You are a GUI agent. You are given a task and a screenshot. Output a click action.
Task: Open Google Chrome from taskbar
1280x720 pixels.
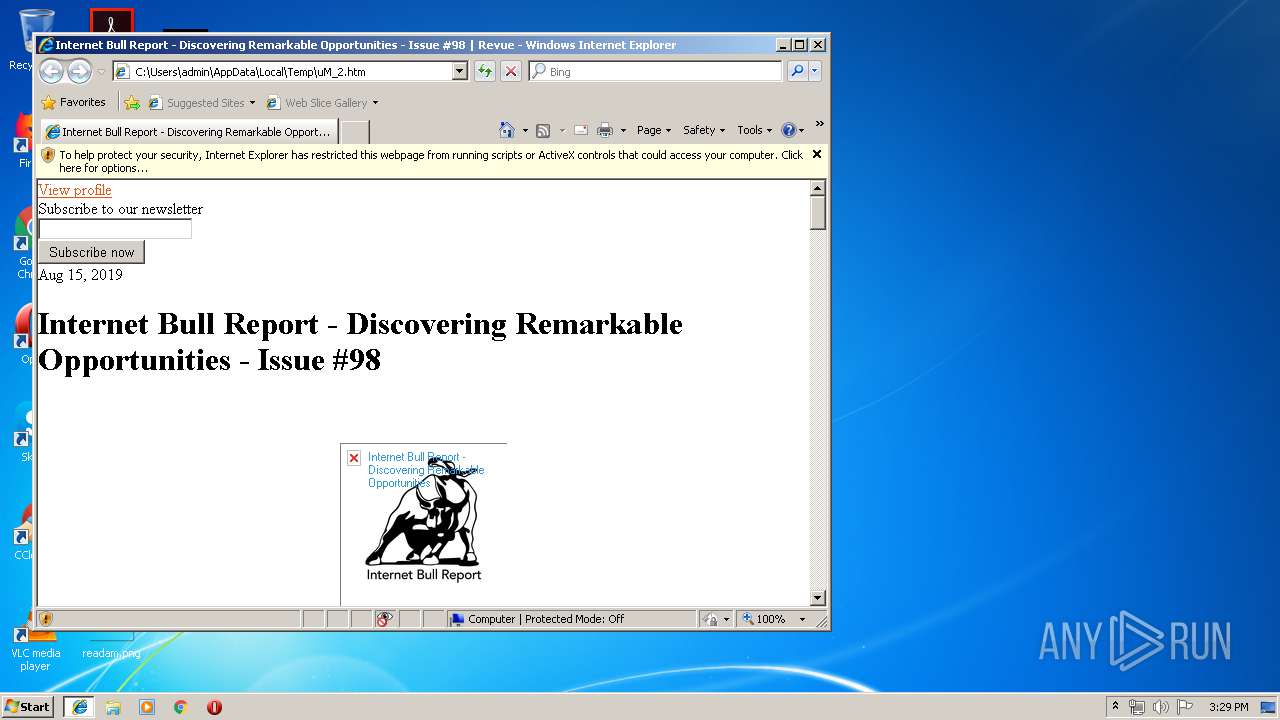[x=181, y=706]
